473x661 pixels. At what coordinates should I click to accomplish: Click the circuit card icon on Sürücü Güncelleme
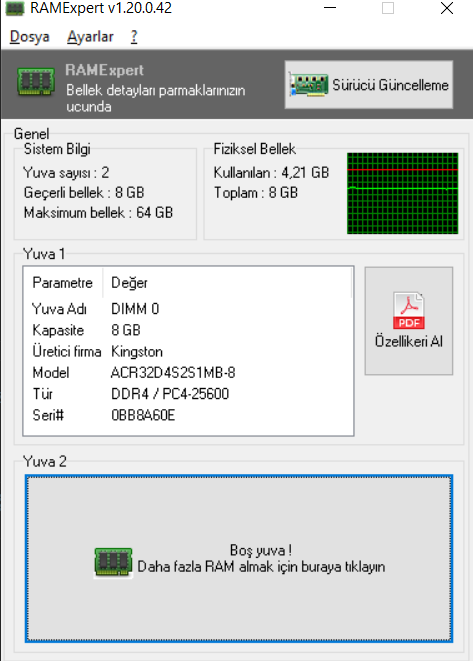pos(308,85)
